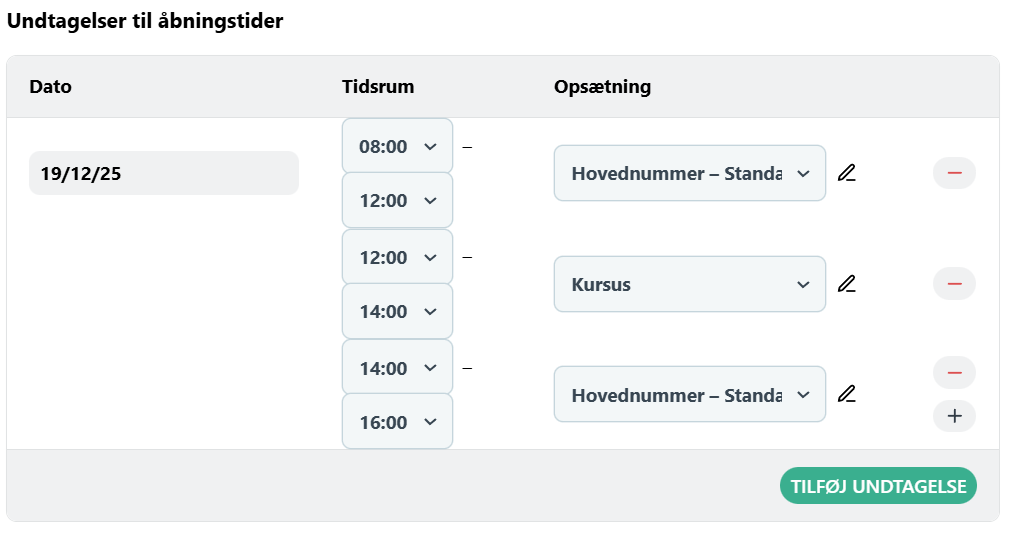This screenshot has height=534, width=1015.
Task: Click the Tidsrum column header
Action: tap(378, 87)
